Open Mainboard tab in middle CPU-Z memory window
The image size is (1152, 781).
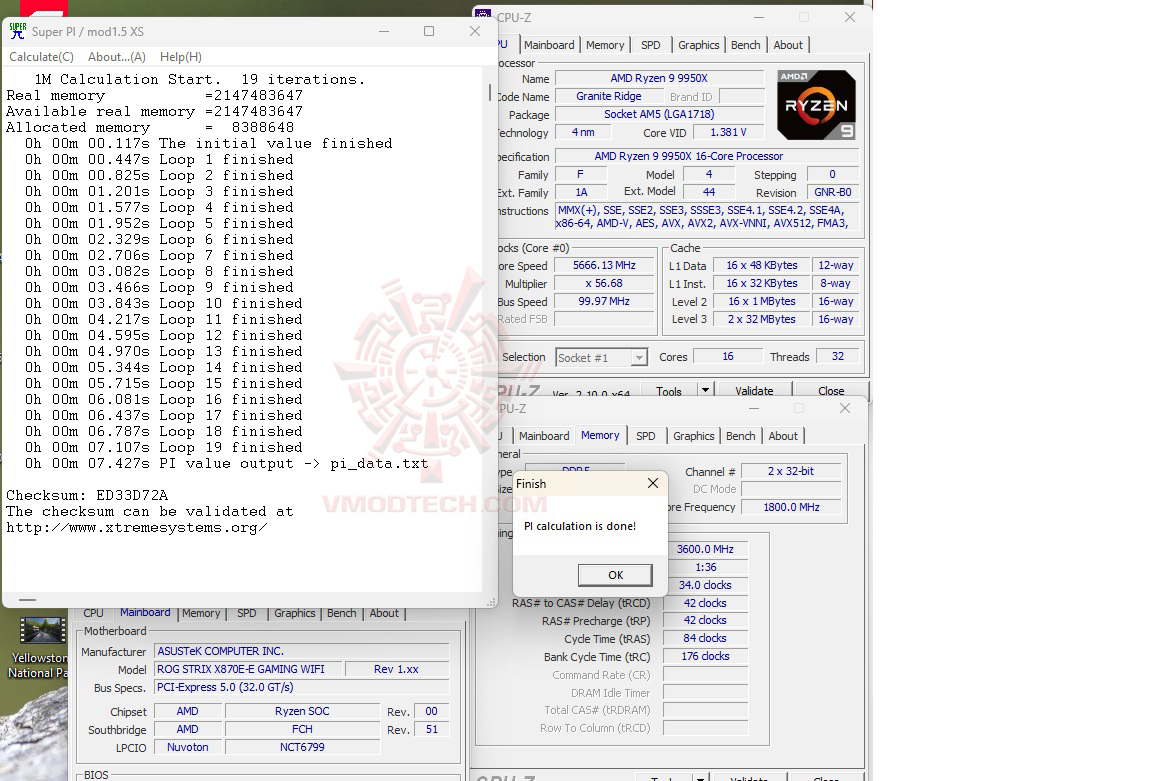pyautogui.click(x=544, y=436)
